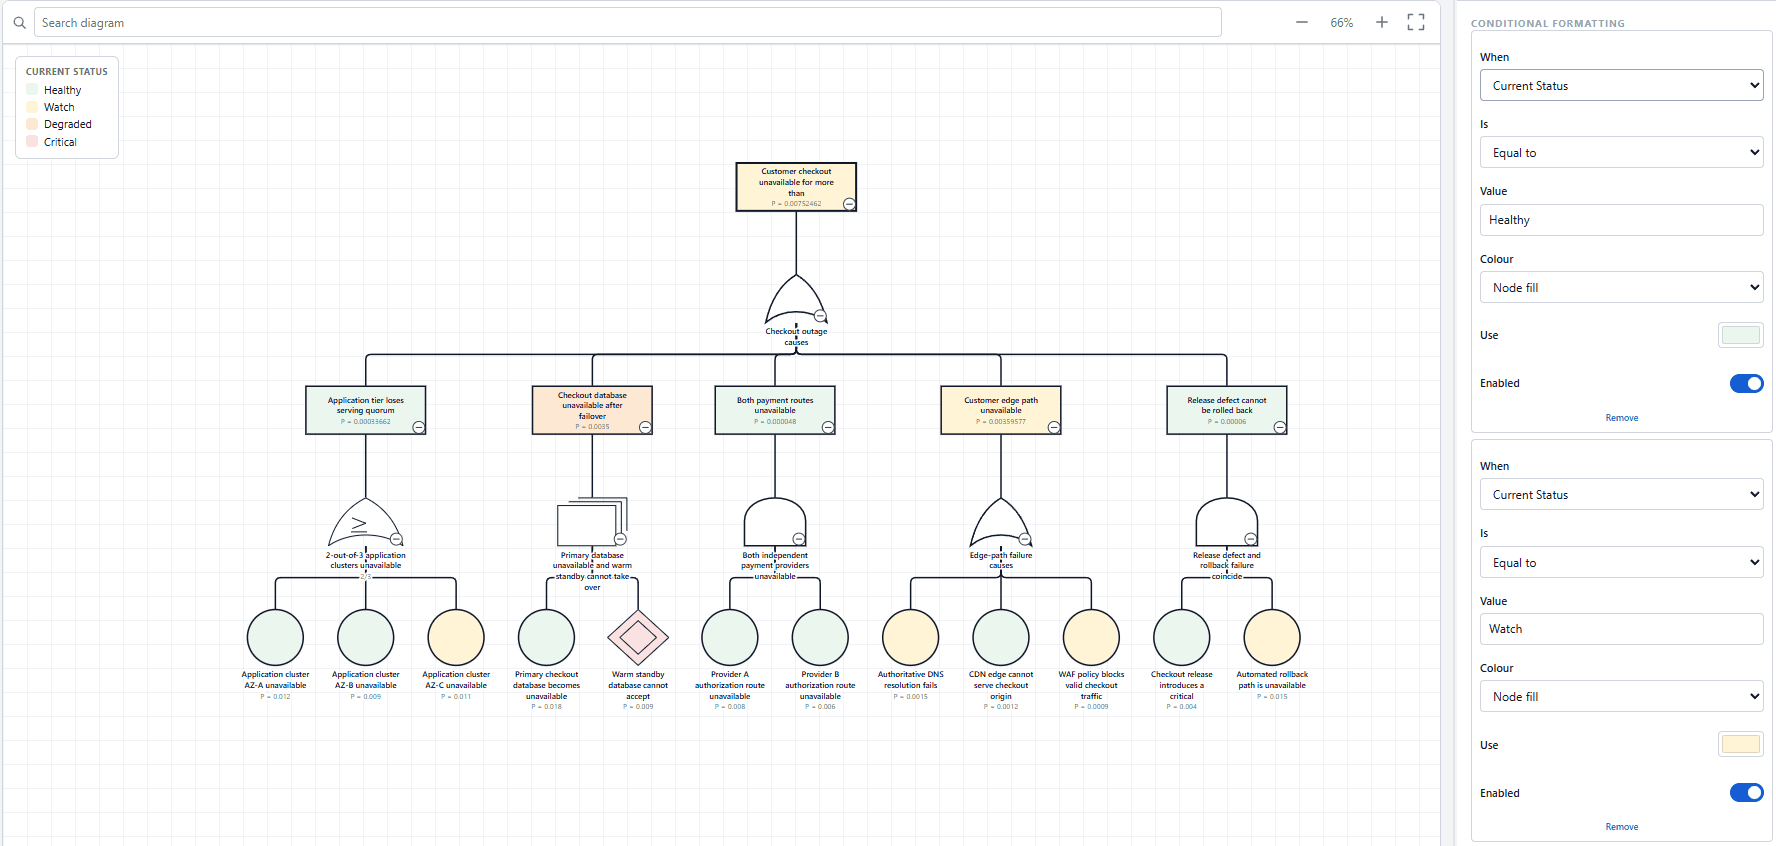The width and height of the screenshot is (1776, 846).
Task: Select the WAF policy blocks event circle
Action: [x=1091, y=637]
